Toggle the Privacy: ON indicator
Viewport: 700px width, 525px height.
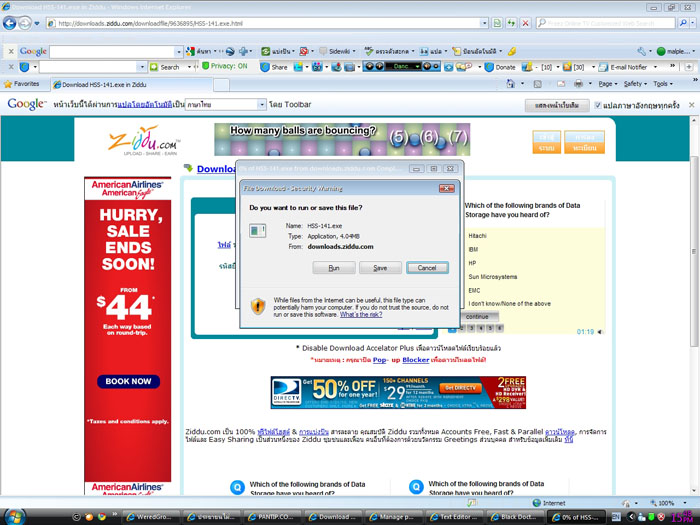pyautogui.click(x=225, y=66)
